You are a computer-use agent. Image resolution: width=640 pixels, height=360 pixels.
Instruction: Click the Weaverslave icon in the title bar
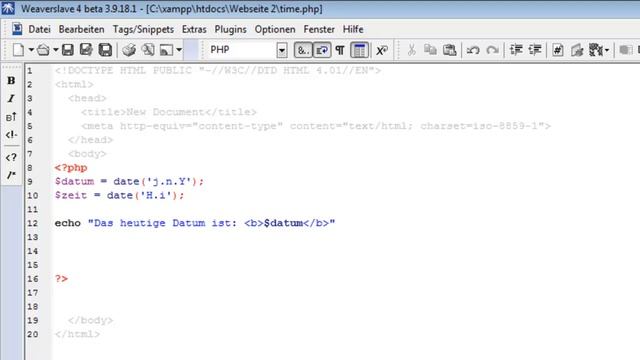click(8, 8)
